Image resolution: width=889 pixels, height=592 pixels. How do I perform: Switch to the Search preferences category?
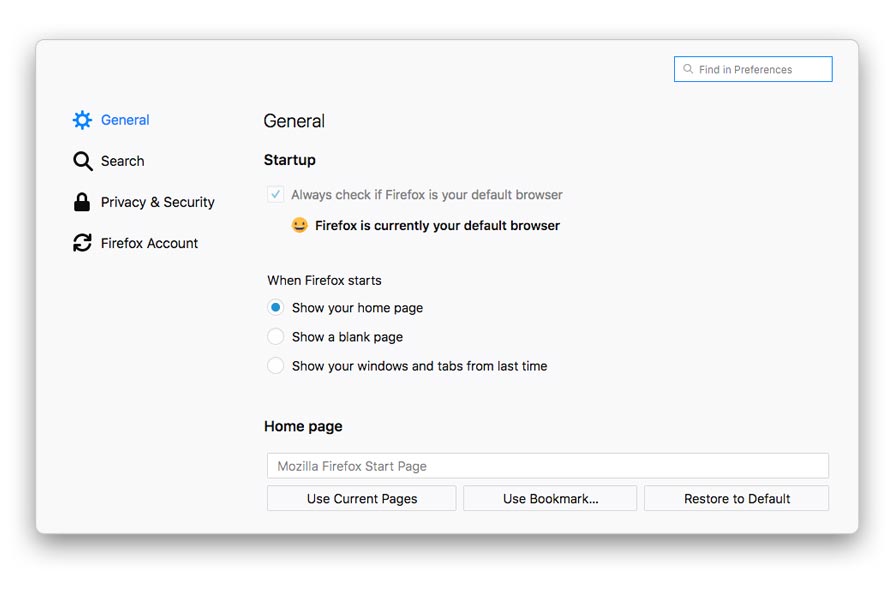(122, 161)
